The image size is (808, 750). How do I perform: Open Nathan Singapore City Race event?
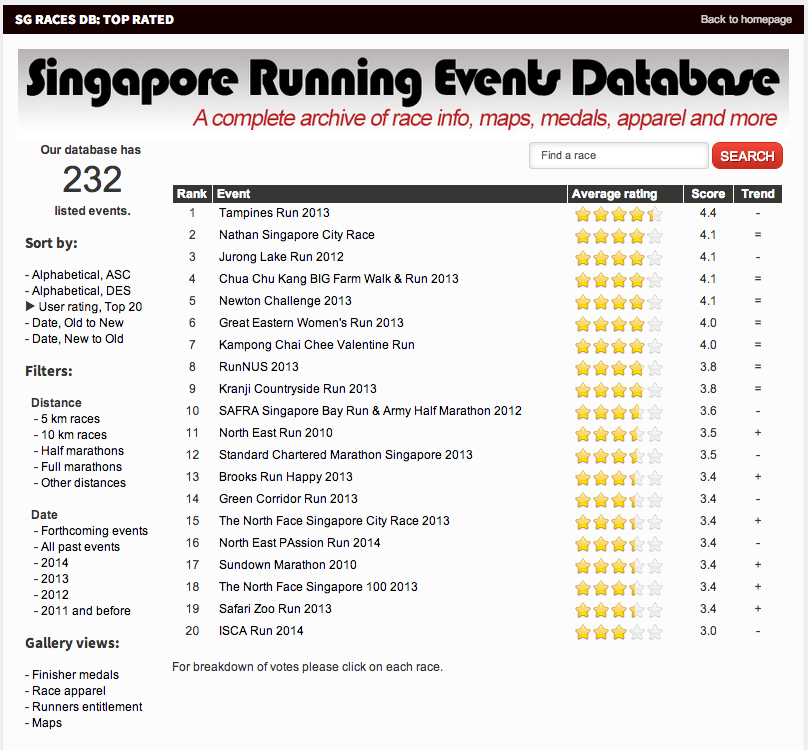pos(297,235)
